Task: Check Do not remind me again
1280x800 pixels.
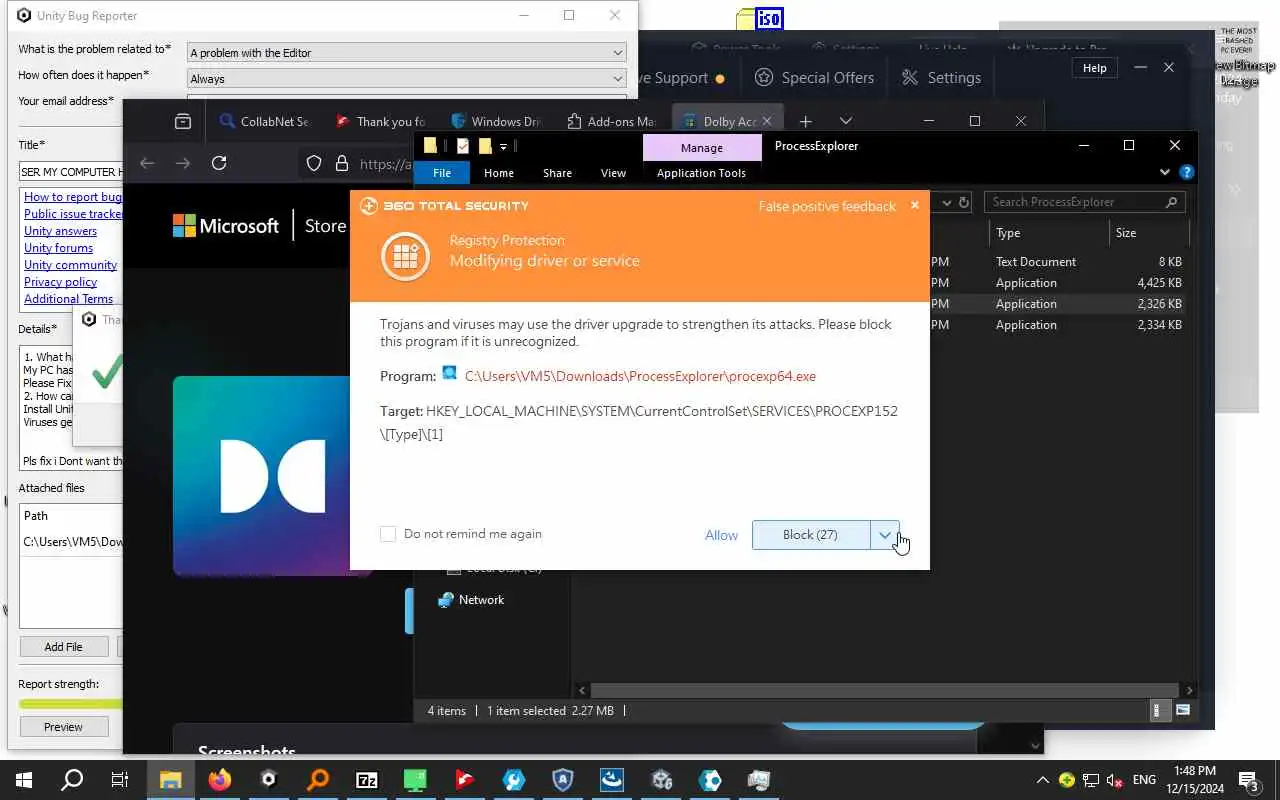Action: click(388, 534)
